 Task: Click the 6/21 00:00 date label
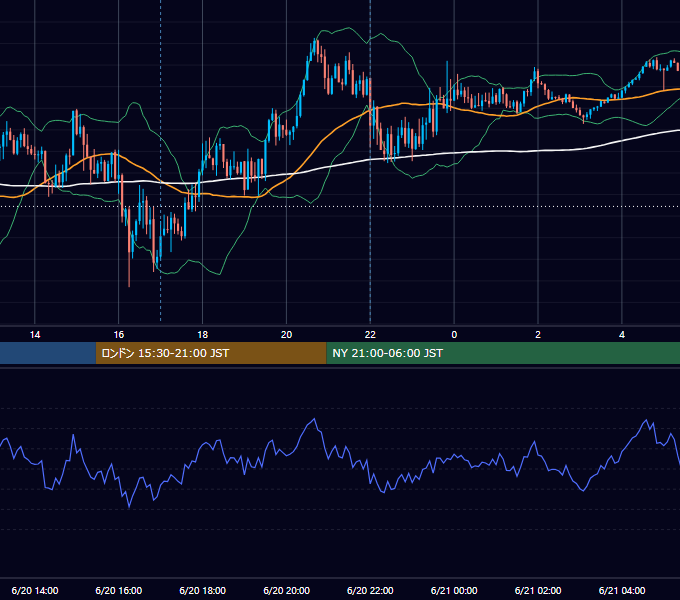coord(454,590)
